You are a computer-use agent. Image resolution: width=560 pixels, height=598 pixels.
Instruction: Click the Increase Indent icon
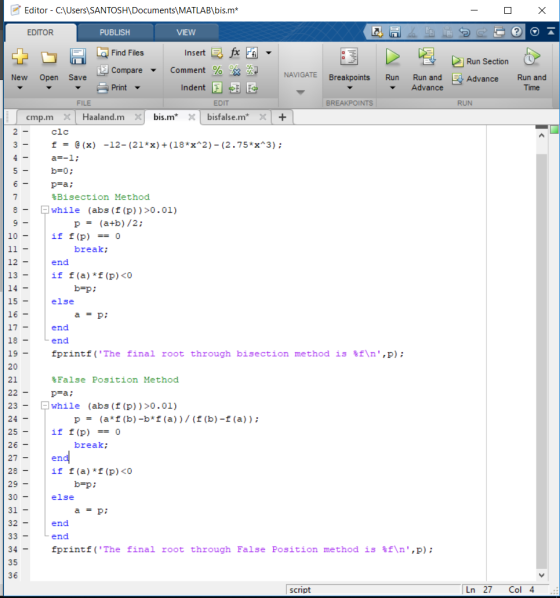(234, 88)
